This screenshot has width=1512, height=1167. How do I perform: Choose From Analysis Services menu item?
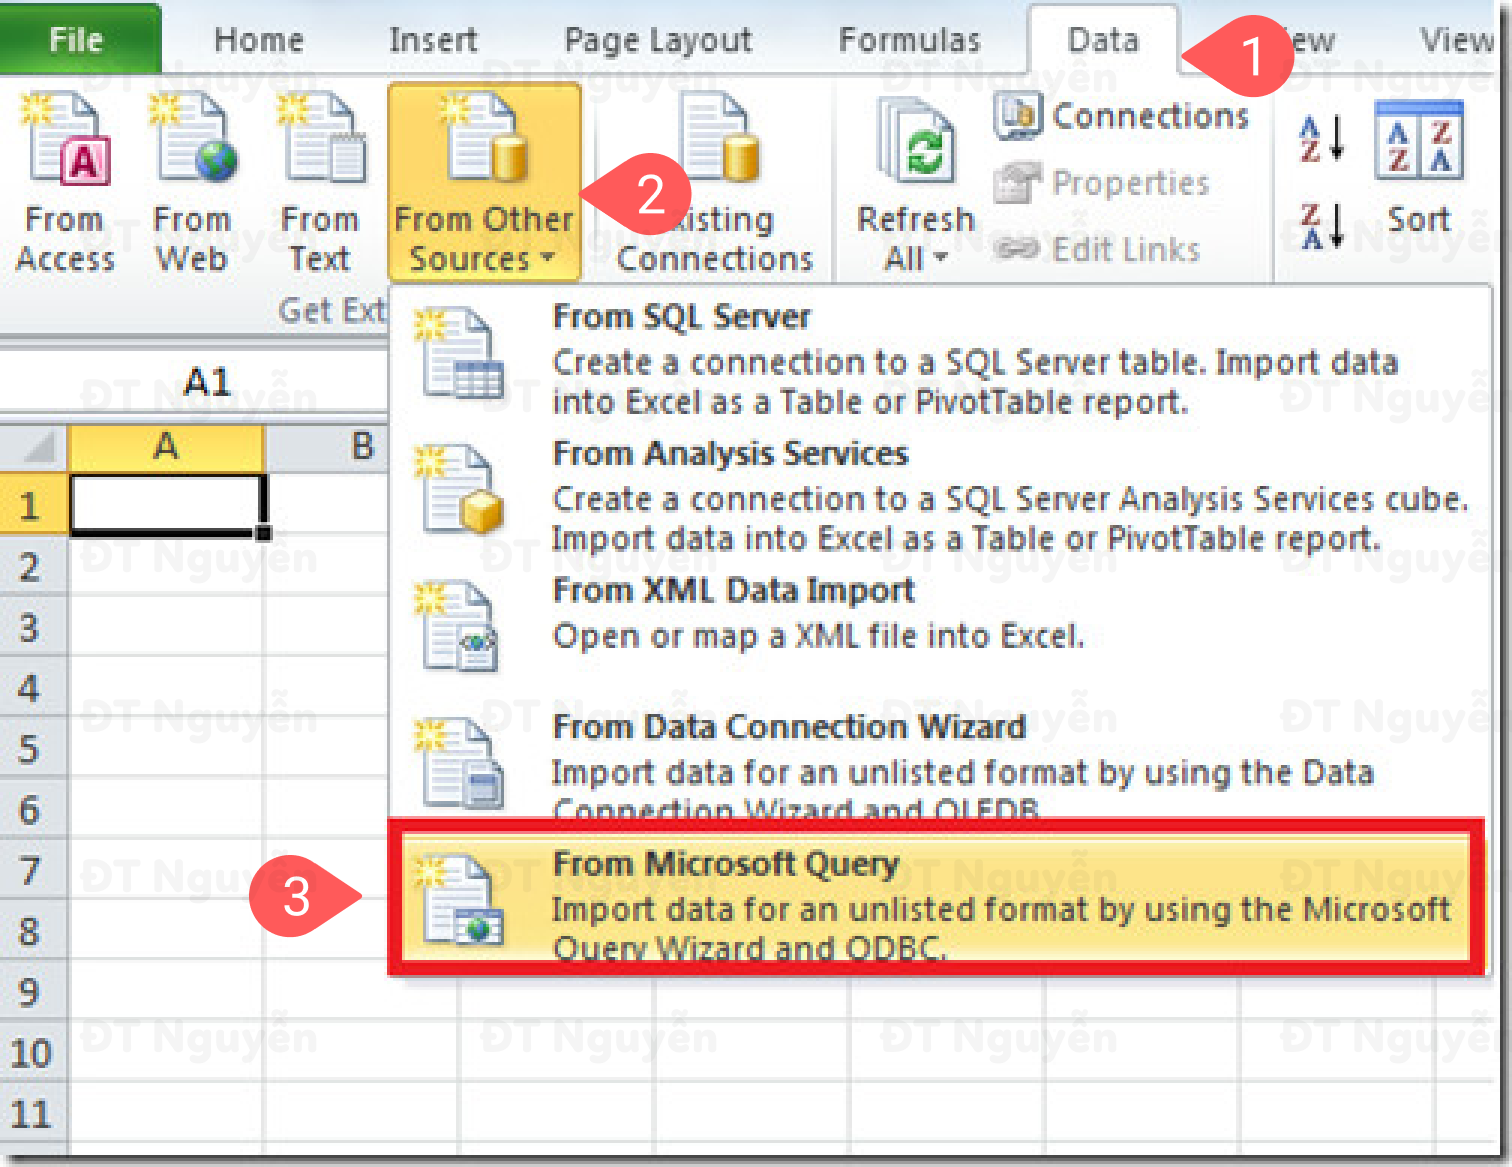click(x=938, y=495)
